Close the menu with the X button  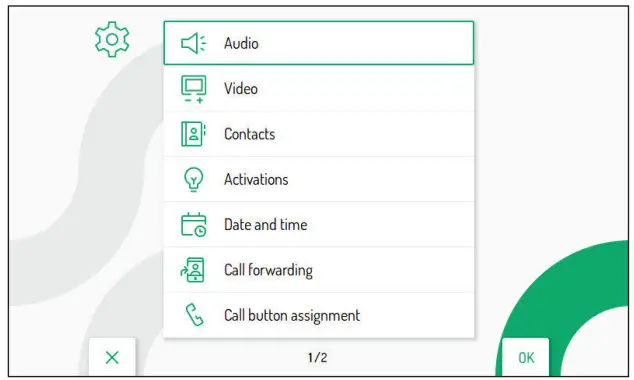pyautogui.click(x=112, y=357)
